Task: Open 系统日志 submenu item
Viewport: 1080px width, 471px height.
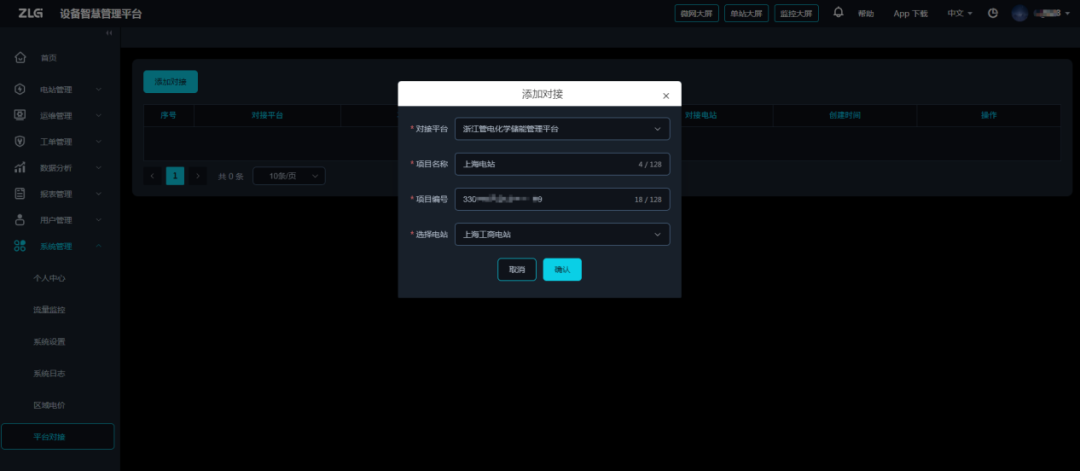Action: [50, 373]
